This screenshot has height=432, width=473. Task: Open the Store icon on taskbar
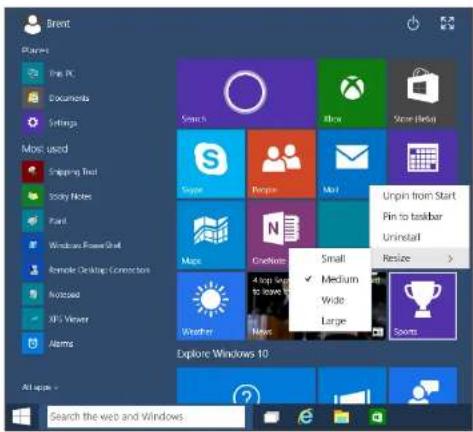click(377, 417)
